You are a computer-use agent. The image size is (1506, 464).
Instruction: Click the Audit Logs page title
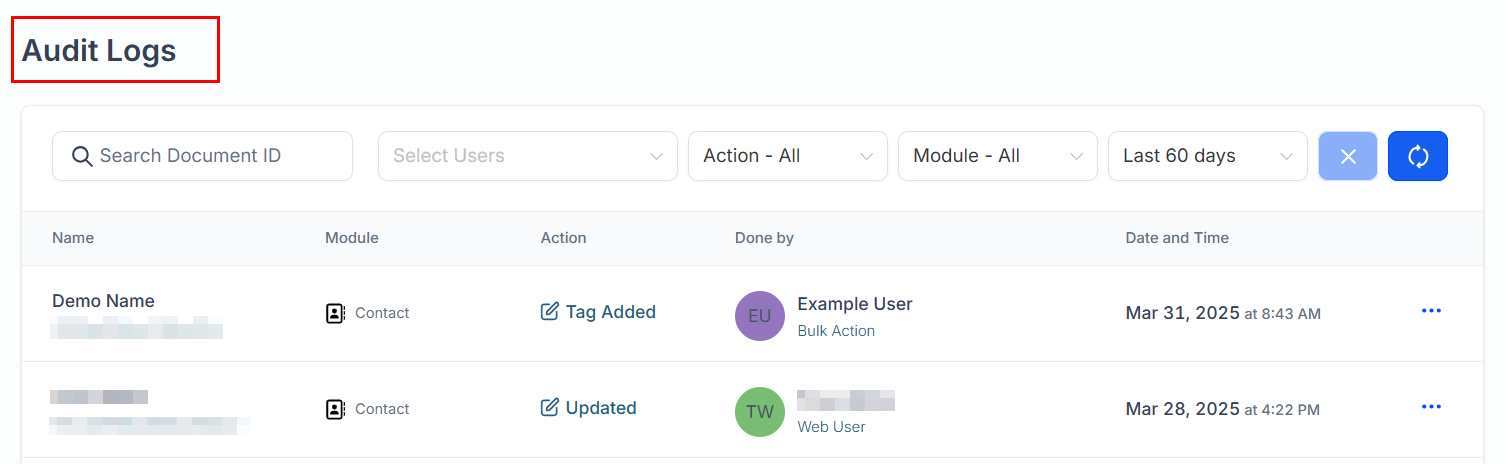point(99,50)
